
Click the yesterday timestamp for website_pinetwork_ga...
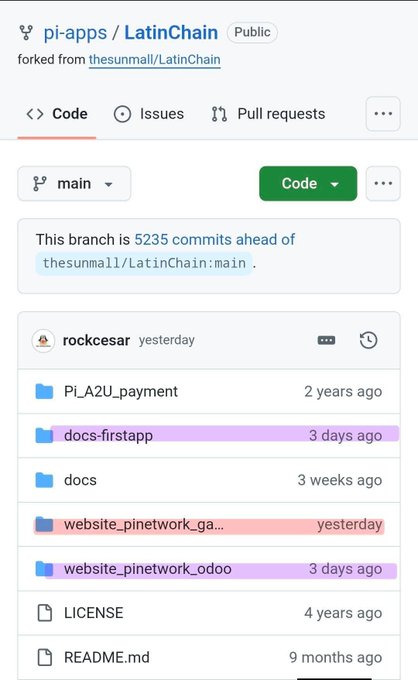(x=349, y=525)
